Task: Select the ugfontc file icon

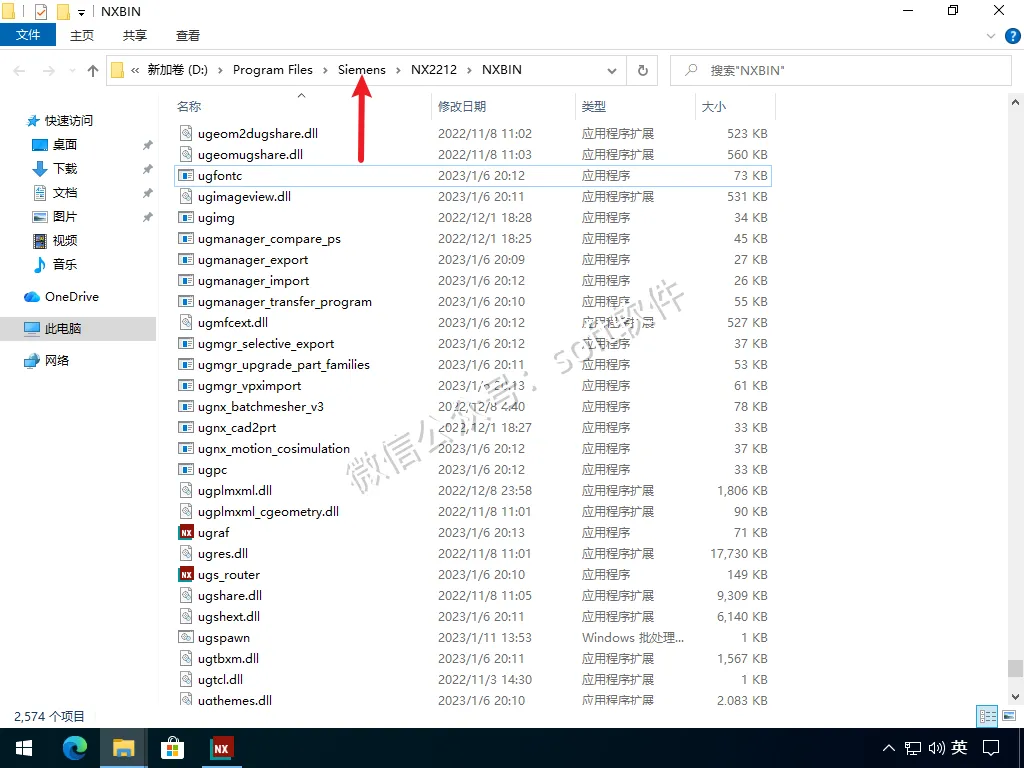Action: pyautogui.click(x=186, y=176)
